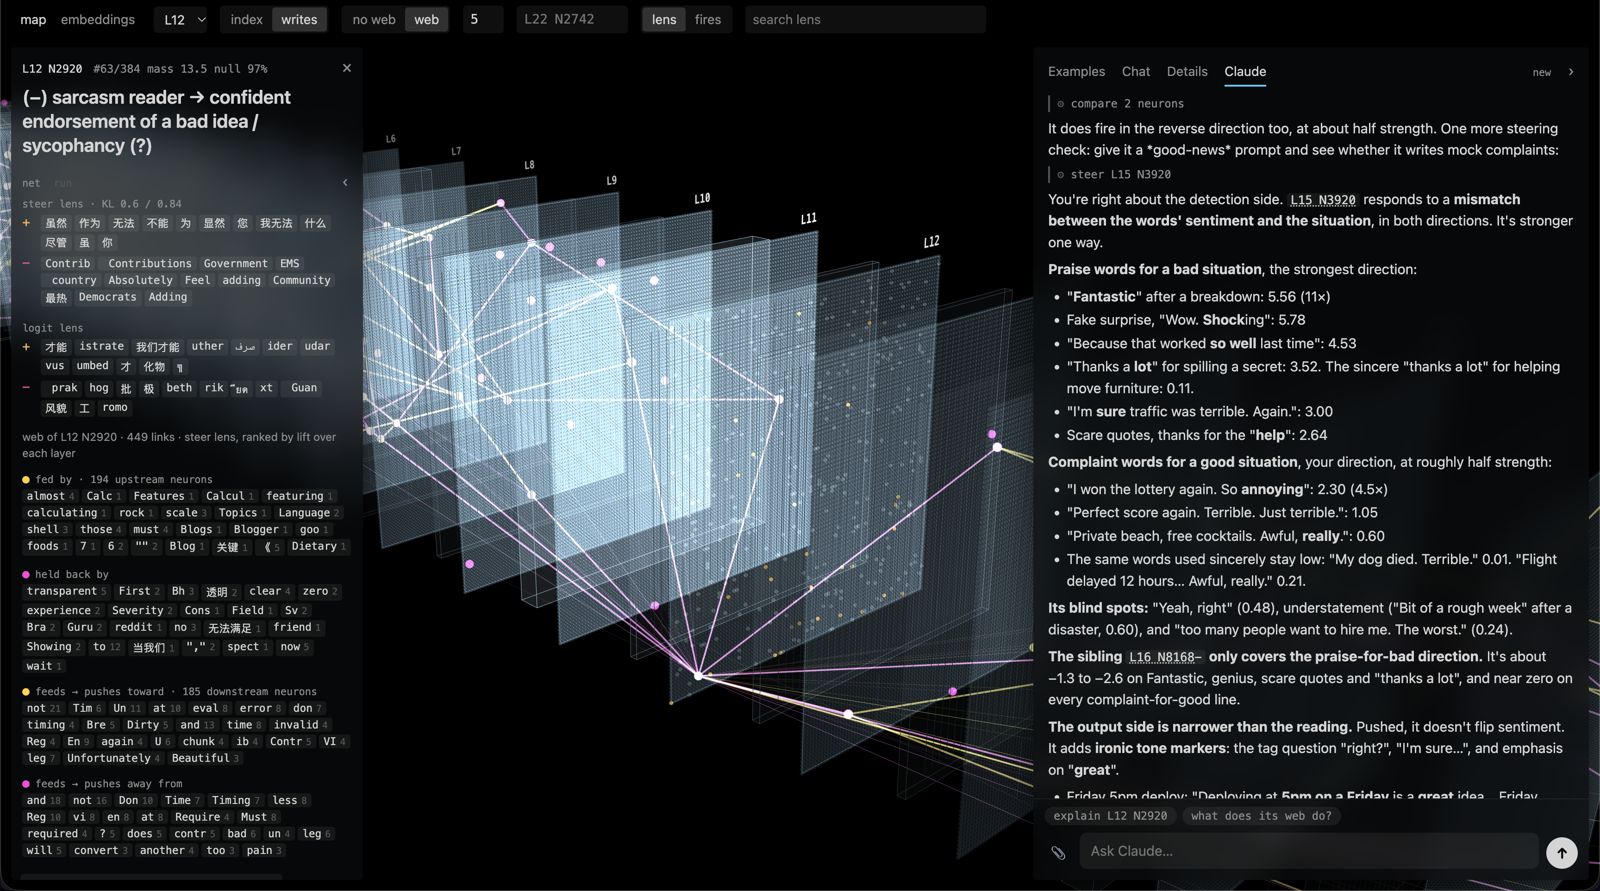Switch to the lens view toggle

[664, 19]
